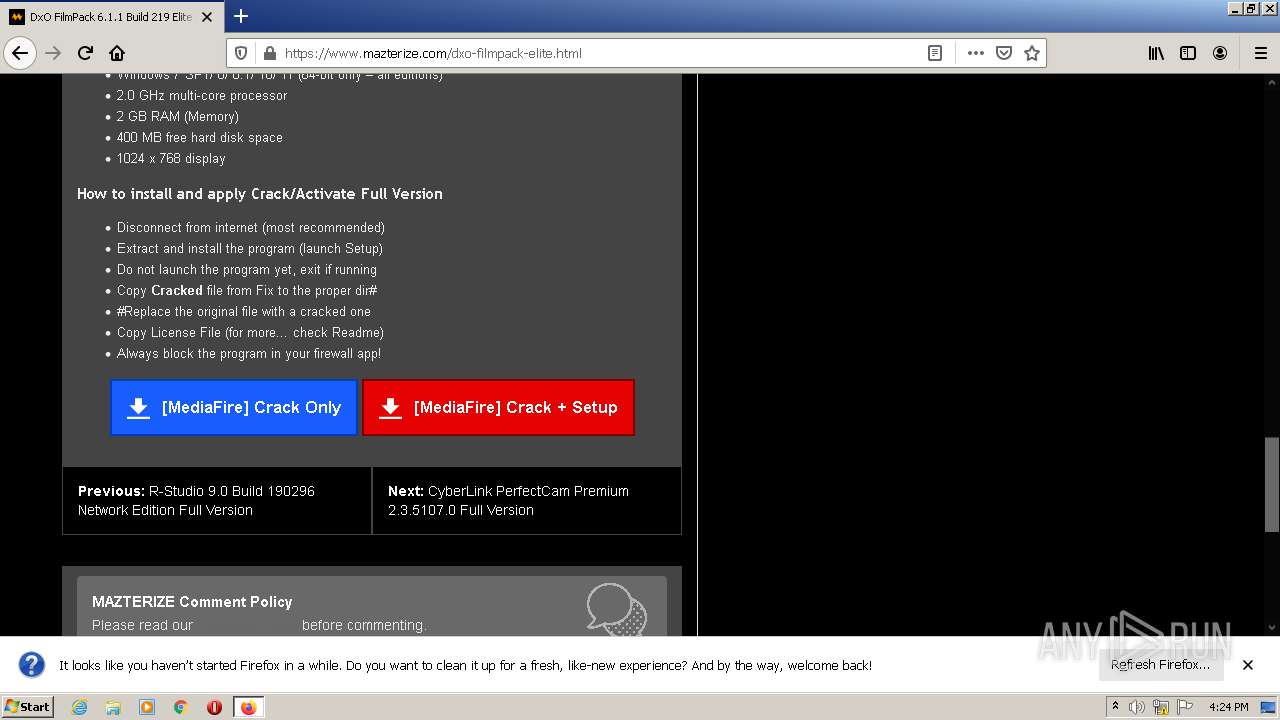1280x720 pixels.
Task: Click 'Copy License File' instruction line
Action: click(250, 332)
